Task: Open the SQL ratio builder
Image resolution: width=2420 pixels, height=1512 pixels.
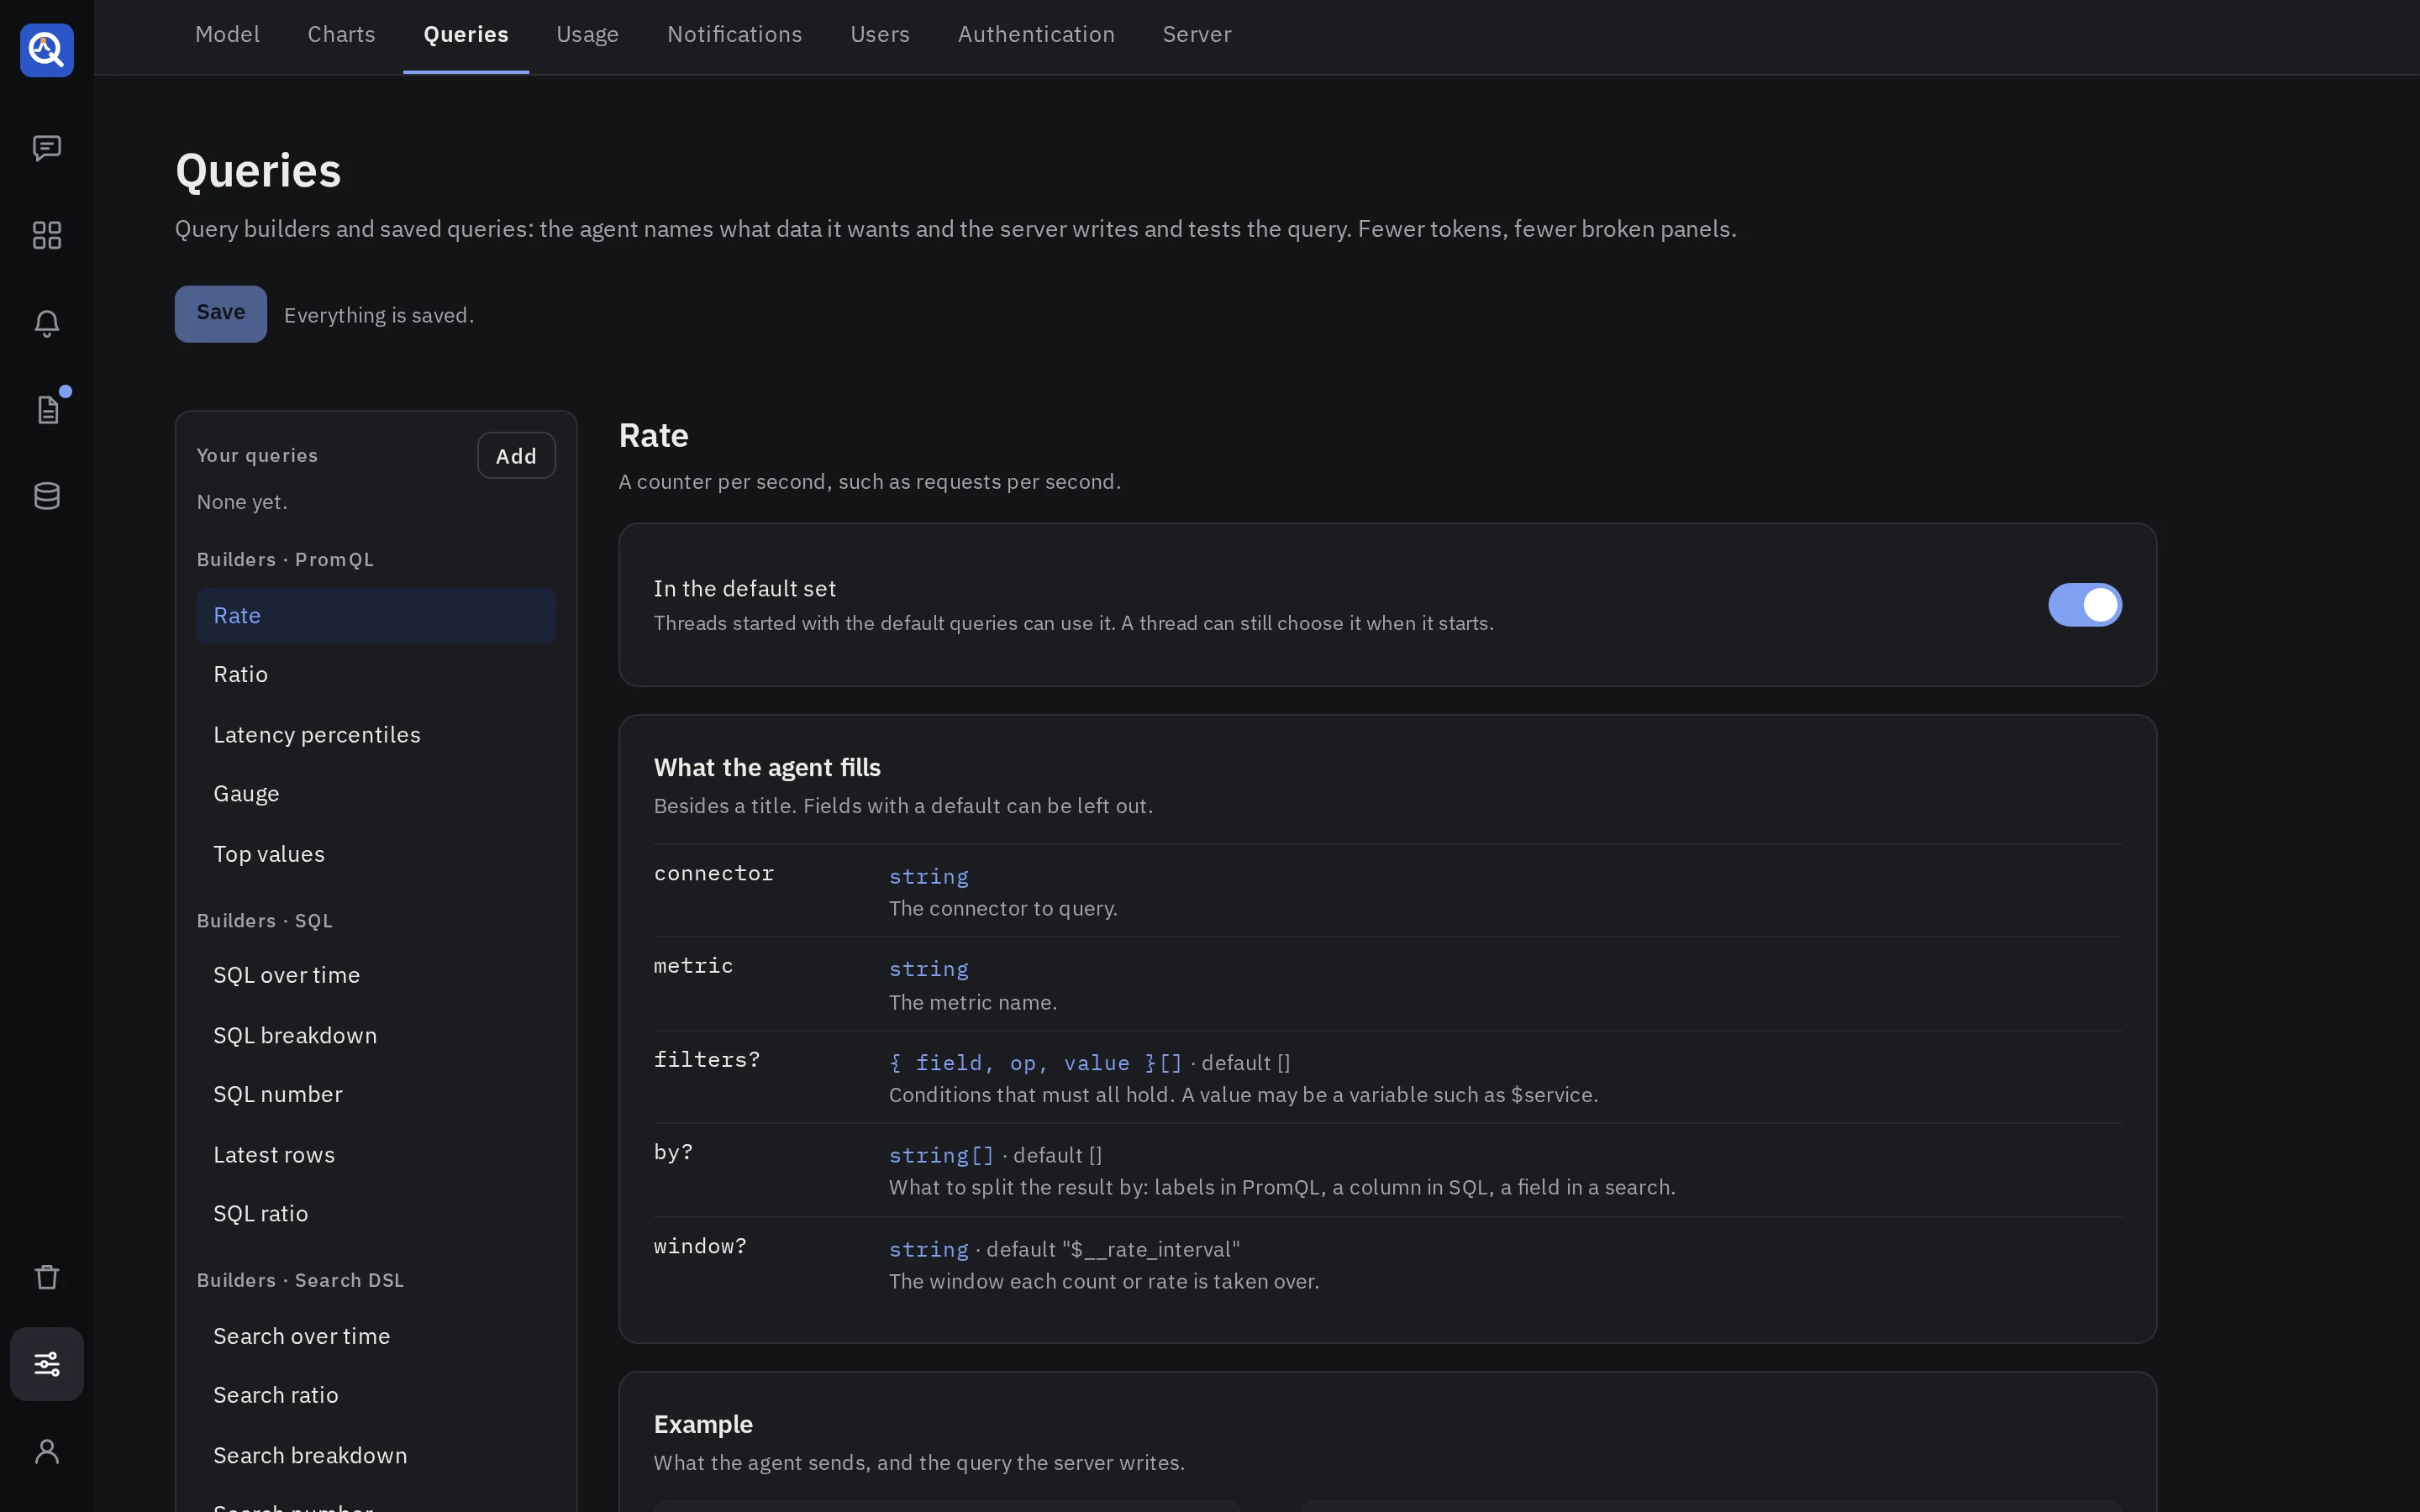Action: tap(376, 1213)
